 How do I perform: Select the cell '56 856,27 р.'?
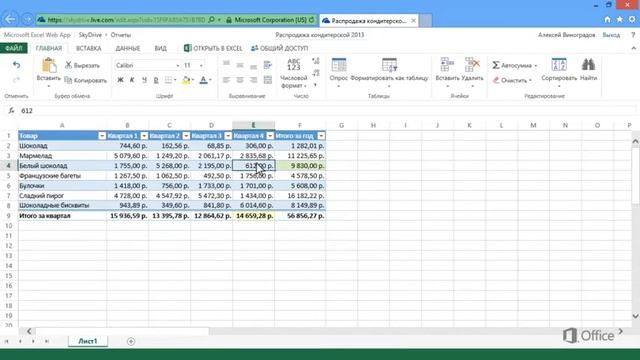click(300, 216)
